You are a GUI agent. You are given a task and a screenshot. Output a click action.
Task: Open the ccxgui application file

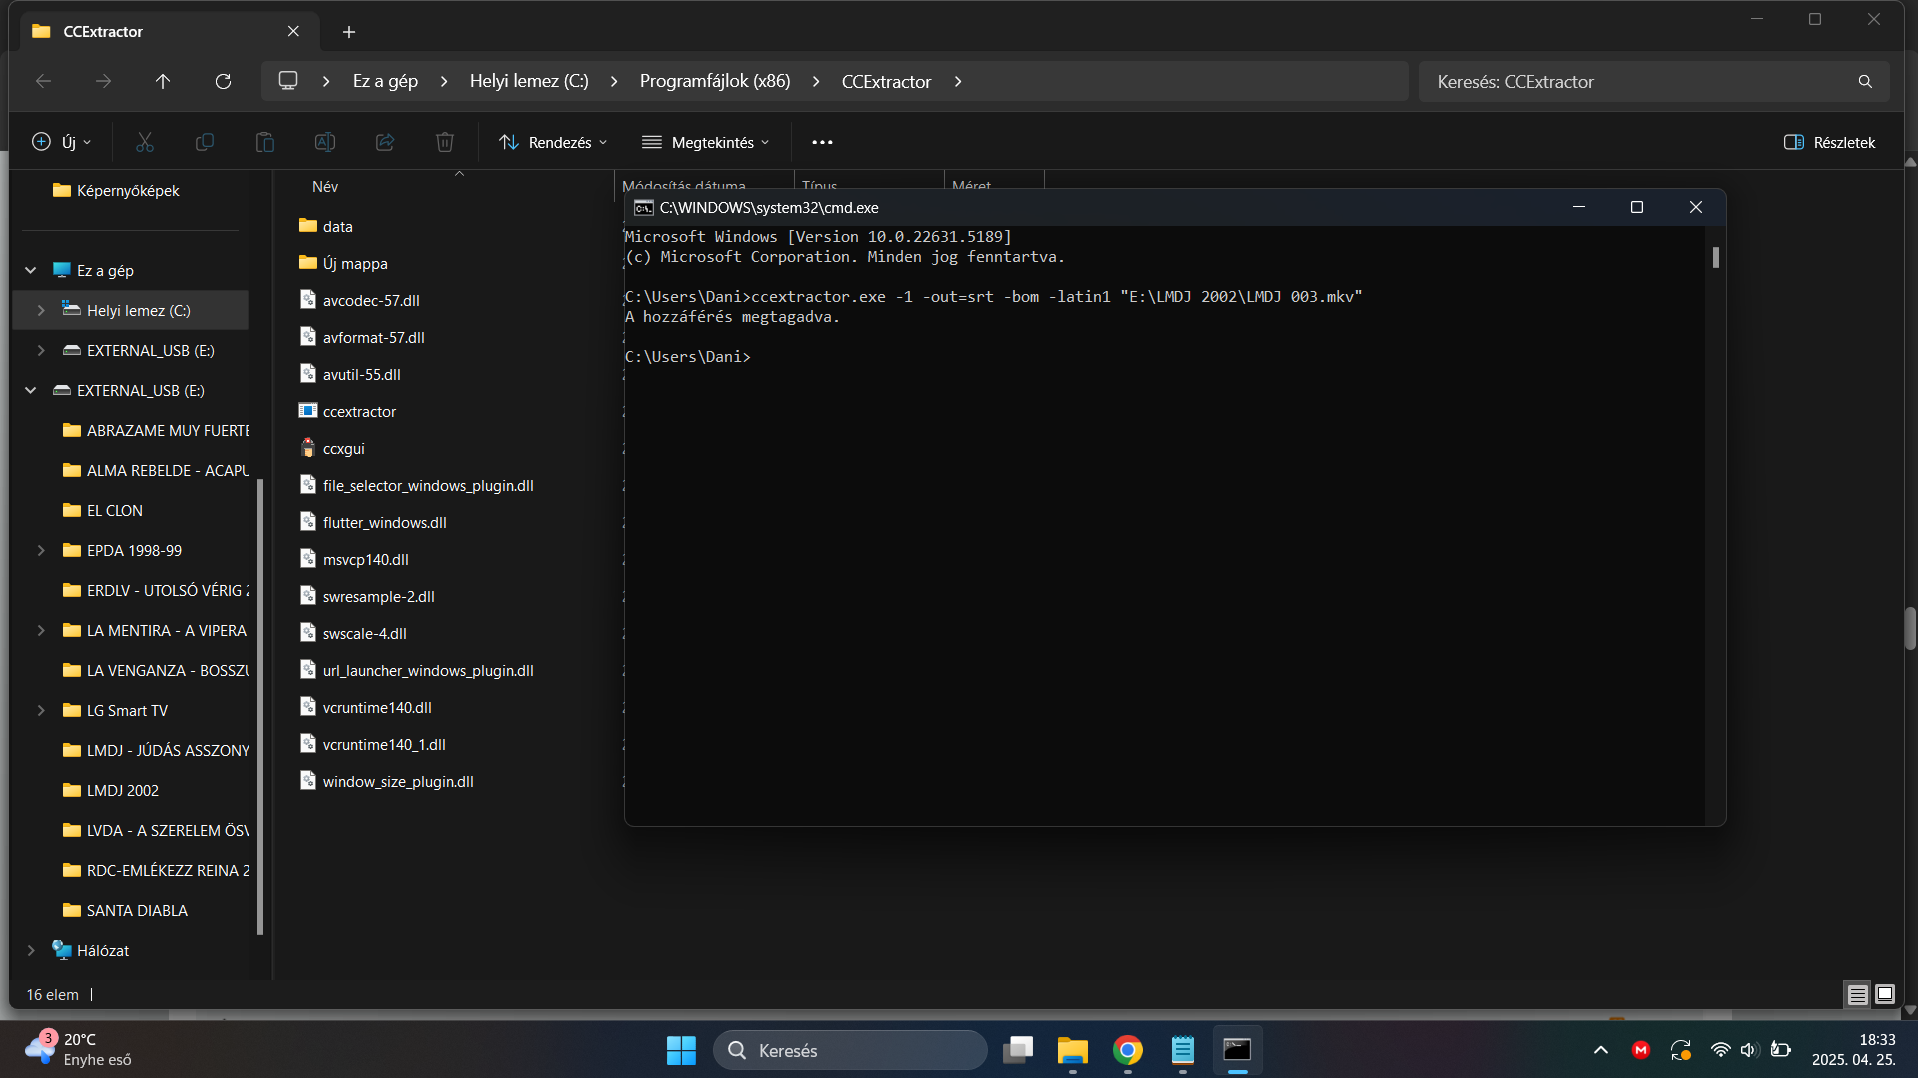343,449
